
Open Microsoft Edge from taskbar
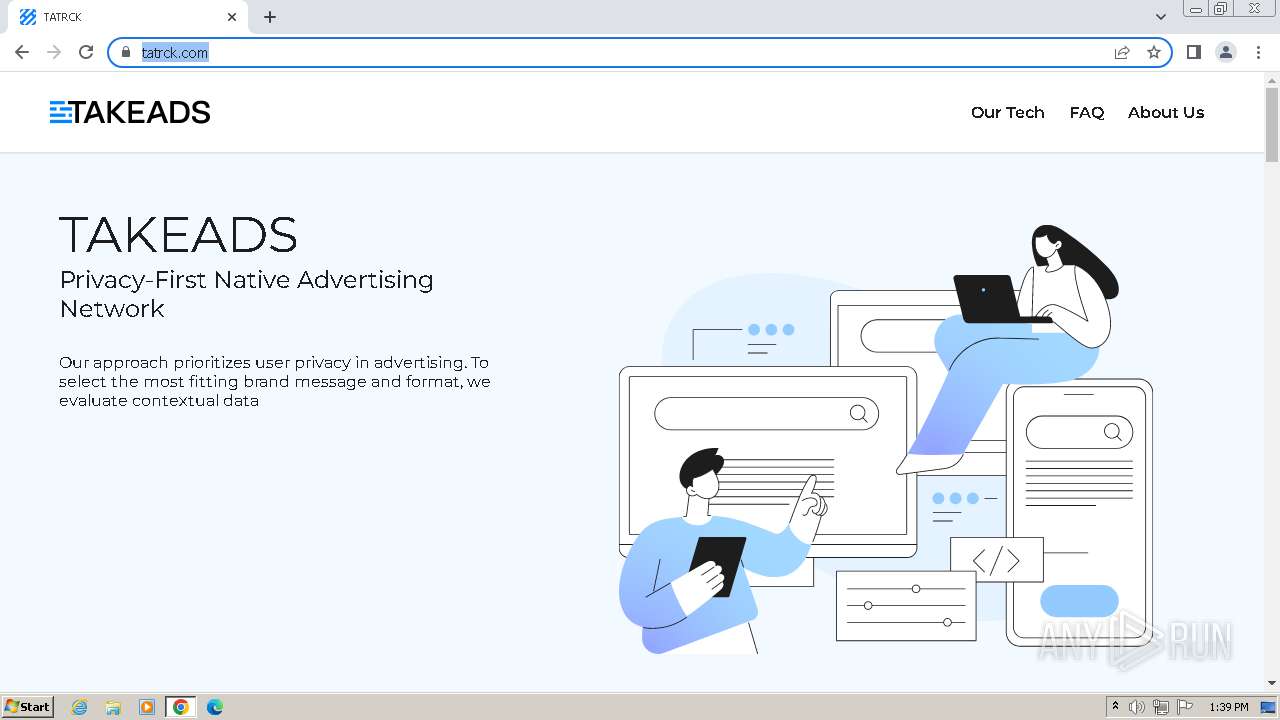215,707
